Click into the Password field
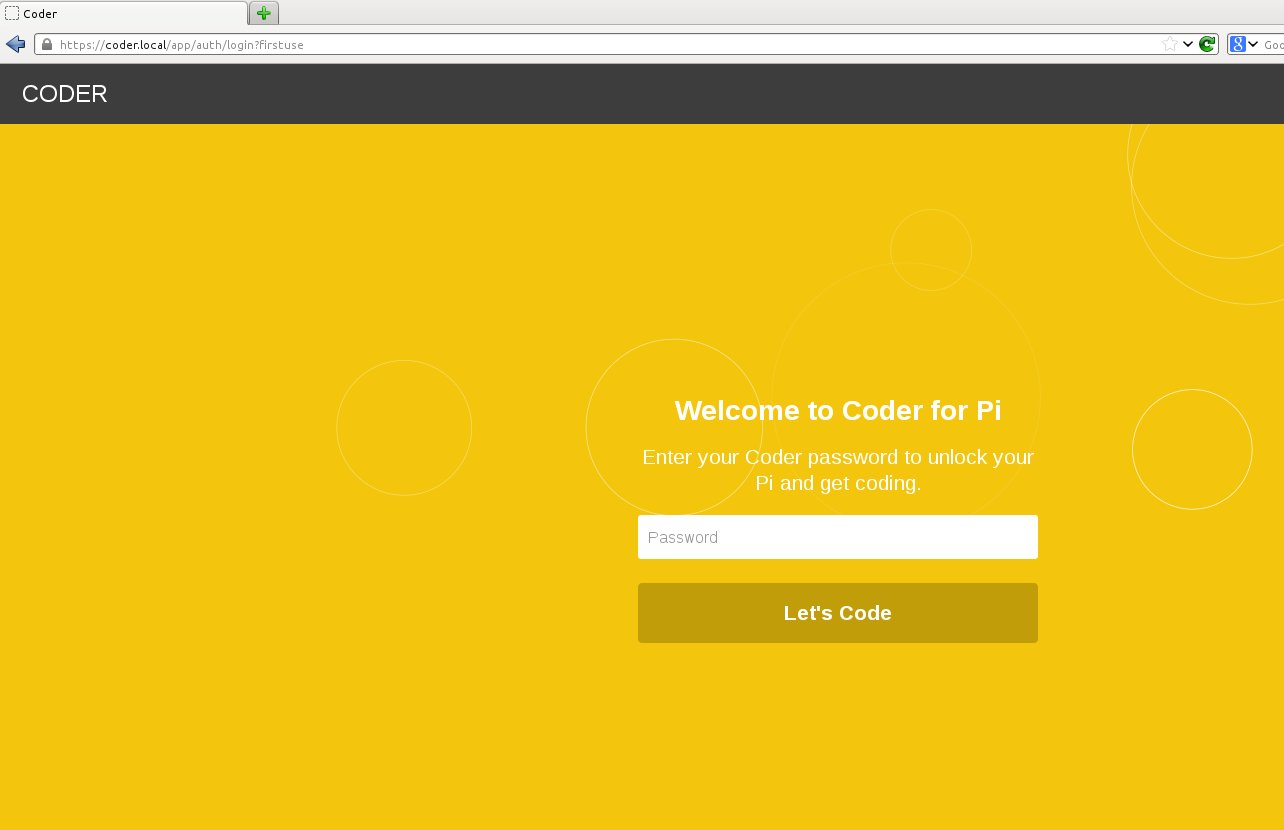Screen dimensions: 1284x830 [838, 537]
